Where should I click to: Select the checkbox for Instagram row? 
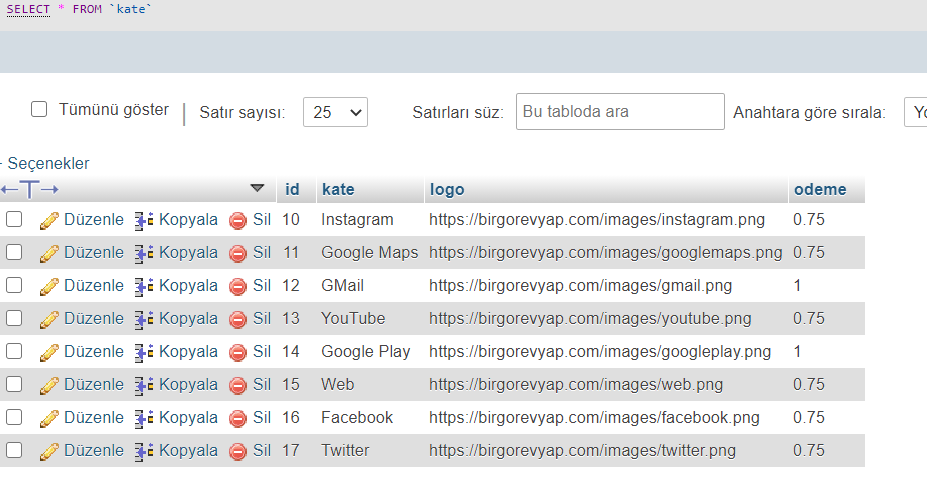point(14,219)
